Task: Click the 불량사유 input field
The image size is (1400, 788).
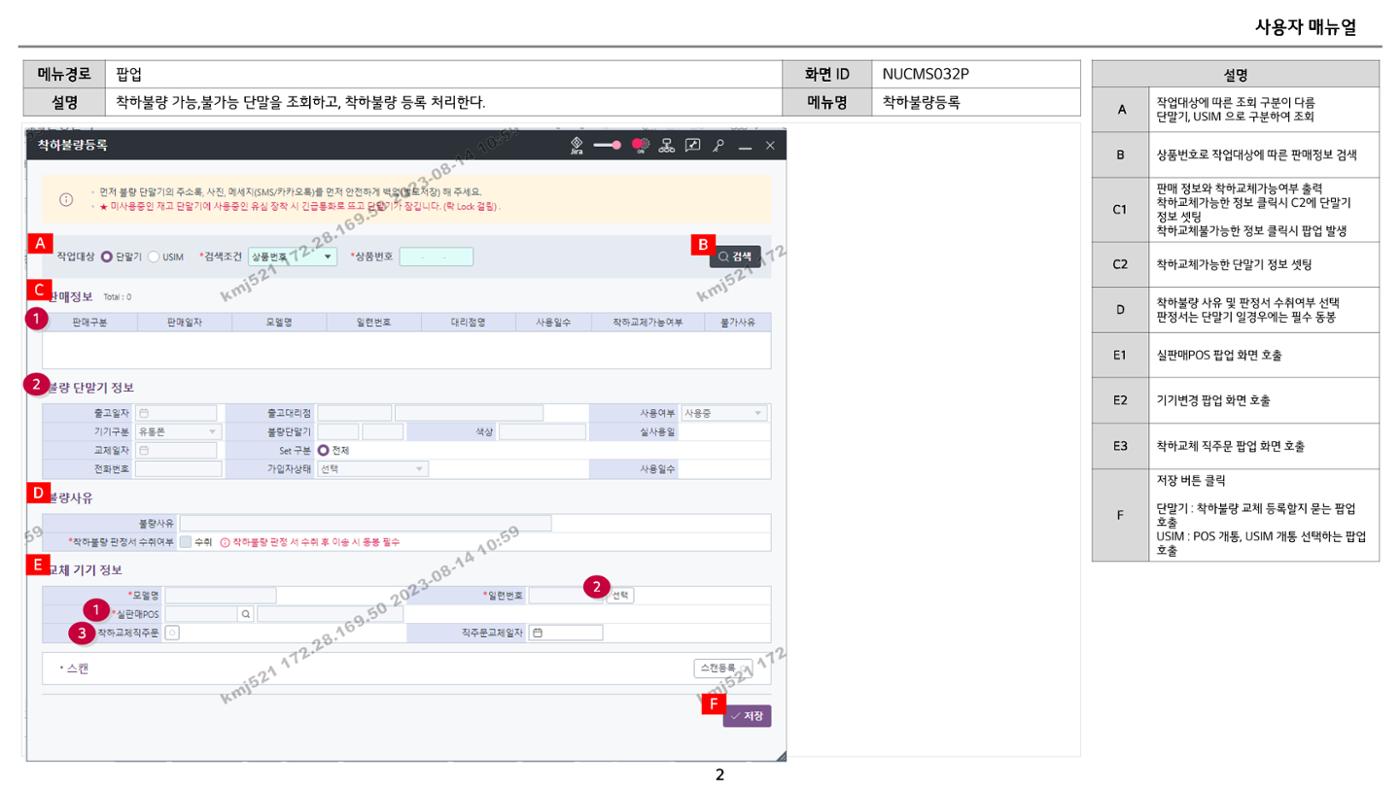Action: click(365, 523)
